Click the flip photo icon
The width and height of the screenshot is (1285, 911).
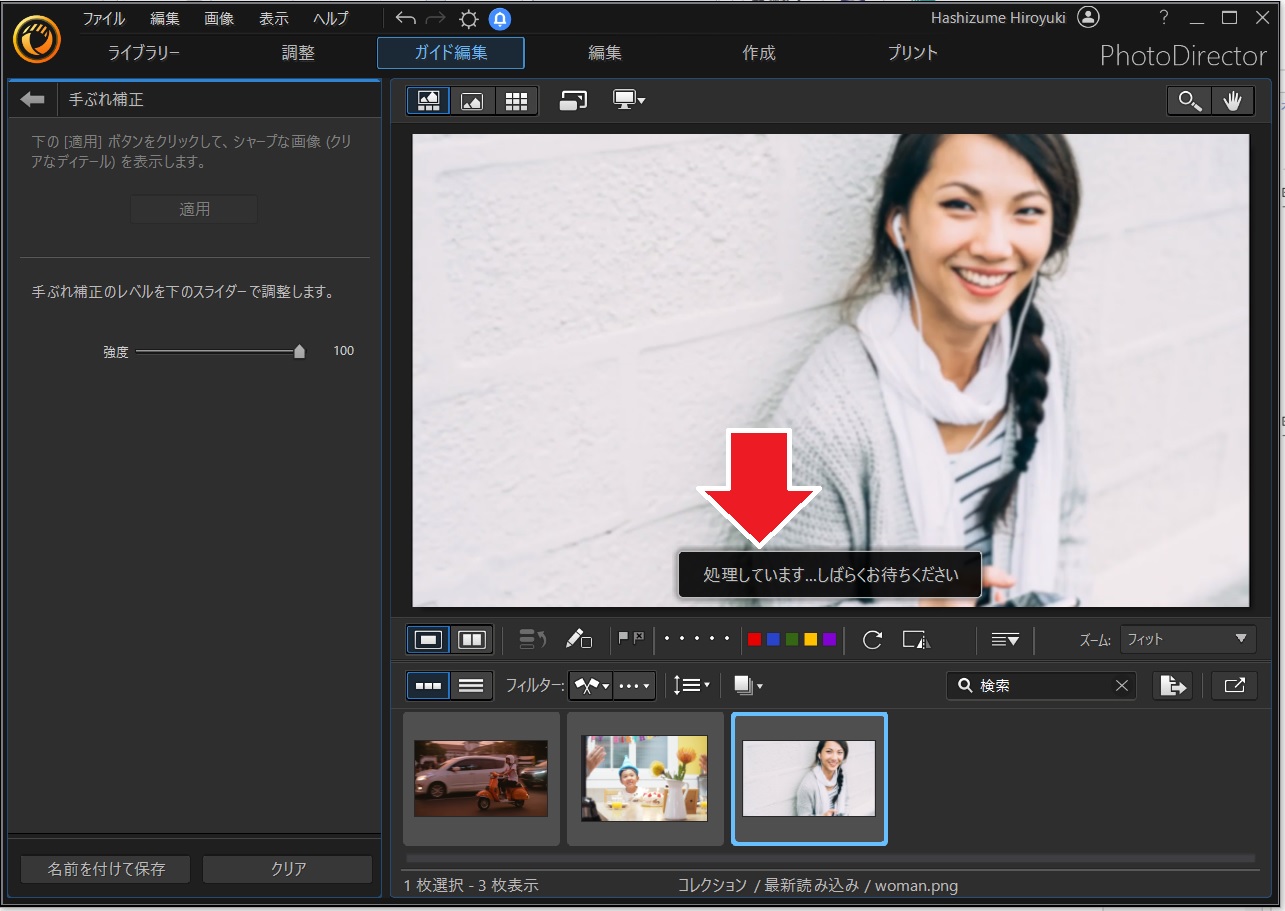(x=916, y=639)
